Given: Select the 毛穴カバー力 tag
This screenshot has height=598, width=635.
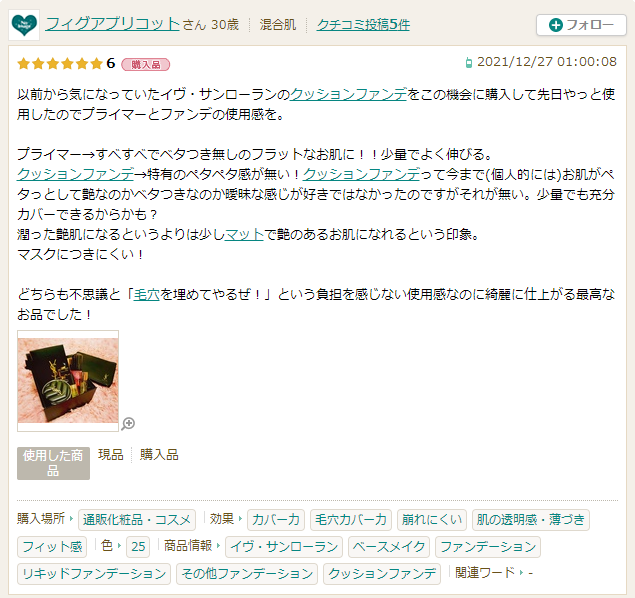Looking at the screenshot, I should (351, 519).
